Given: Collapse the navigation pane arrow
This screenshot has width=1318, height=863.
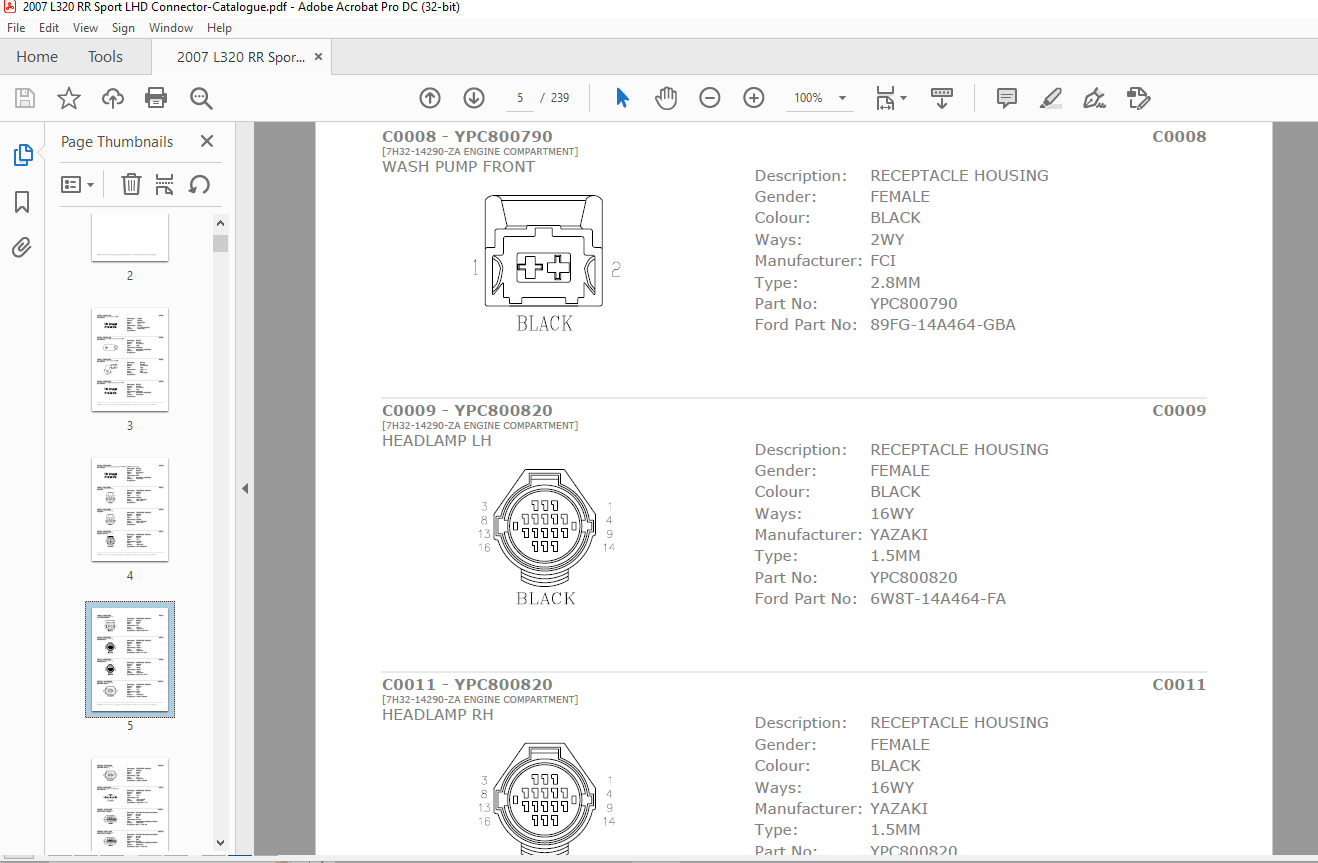Looking at the screenshot, I should click(x=245, y=488).
